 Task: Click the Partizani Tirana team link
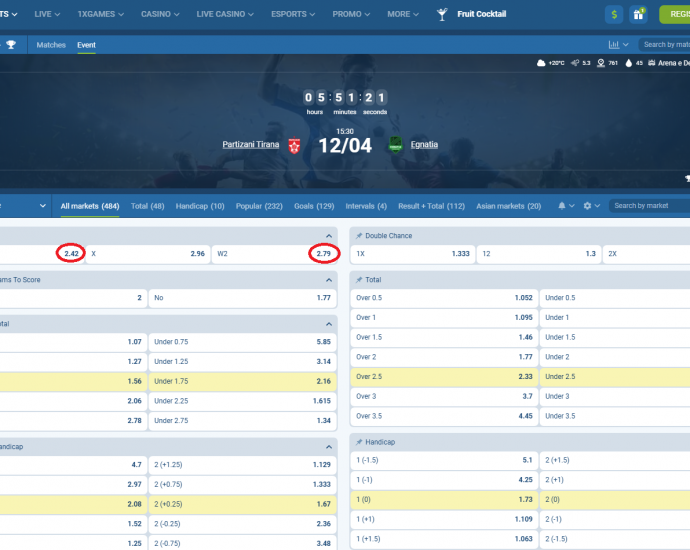coord(251,144)
